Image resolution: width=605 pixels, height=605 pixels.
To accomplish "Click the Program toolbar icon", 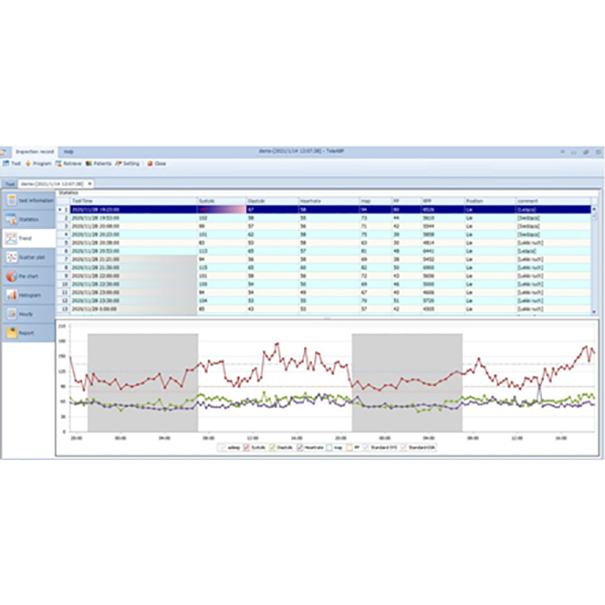I will 28,164.
